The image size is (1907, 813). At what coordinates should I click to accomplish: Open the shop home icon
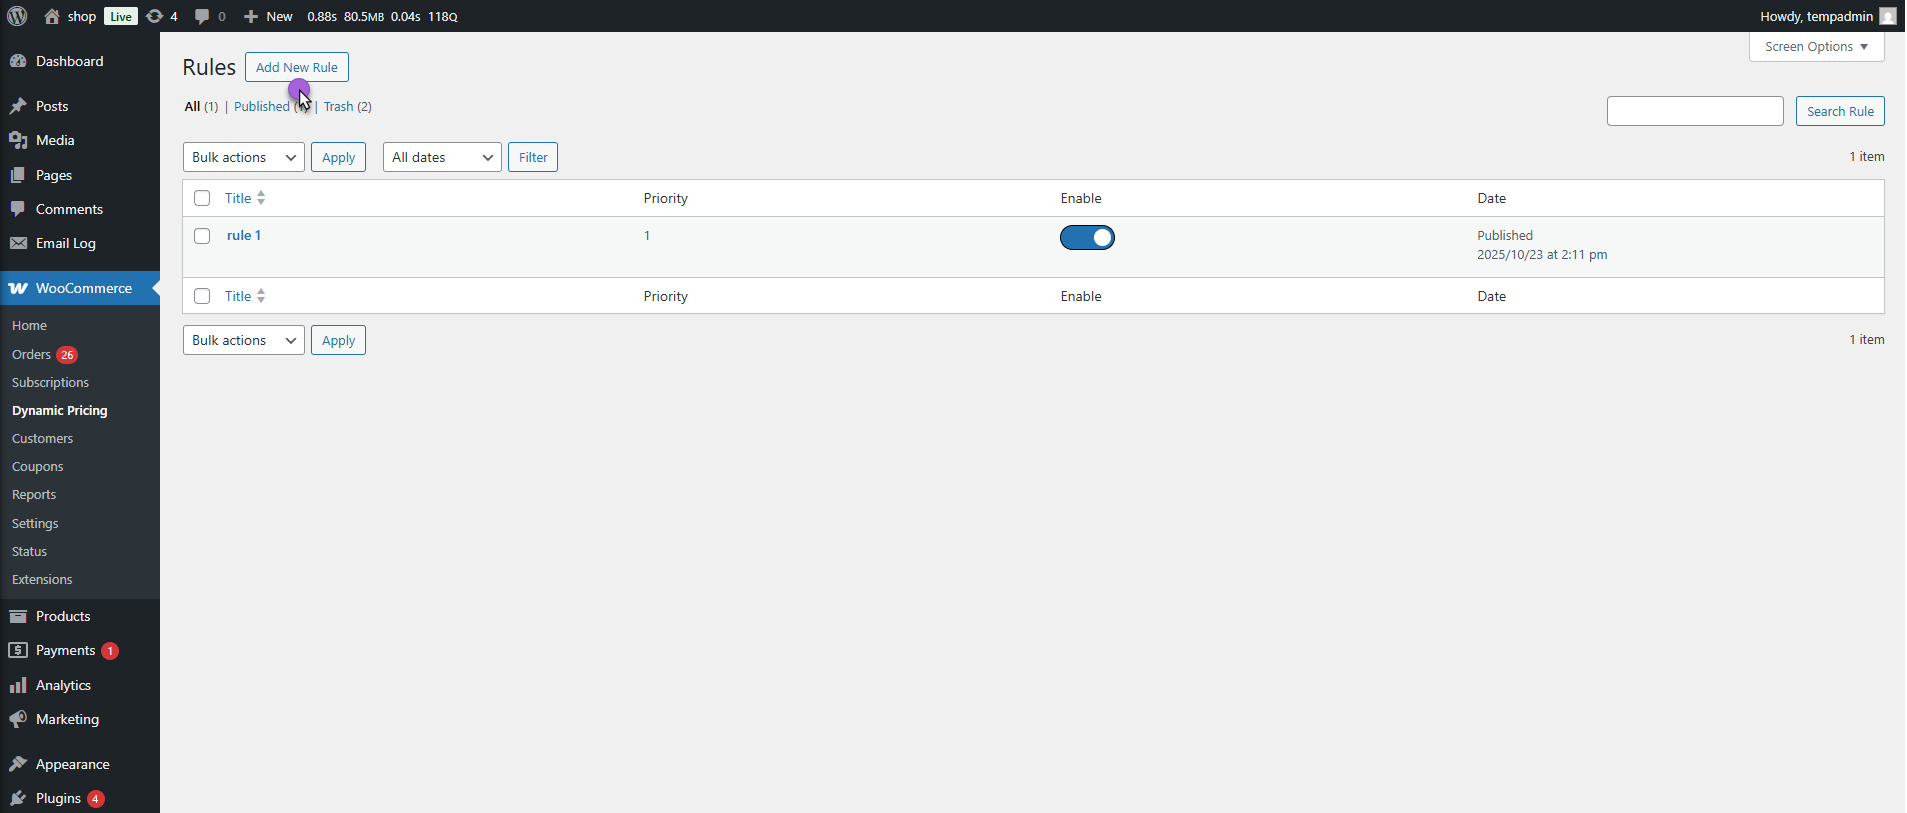pos(52,16)
